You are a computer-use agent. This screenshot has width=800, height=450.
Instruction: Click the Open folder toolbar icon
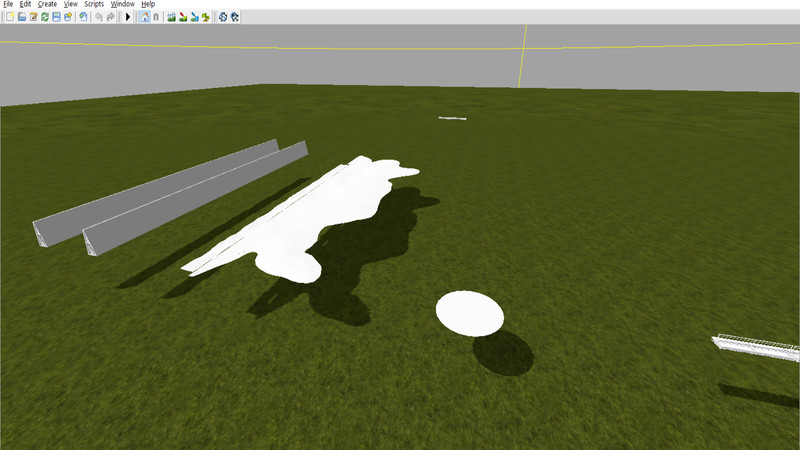pyautogui.click(x=22, y=17)
